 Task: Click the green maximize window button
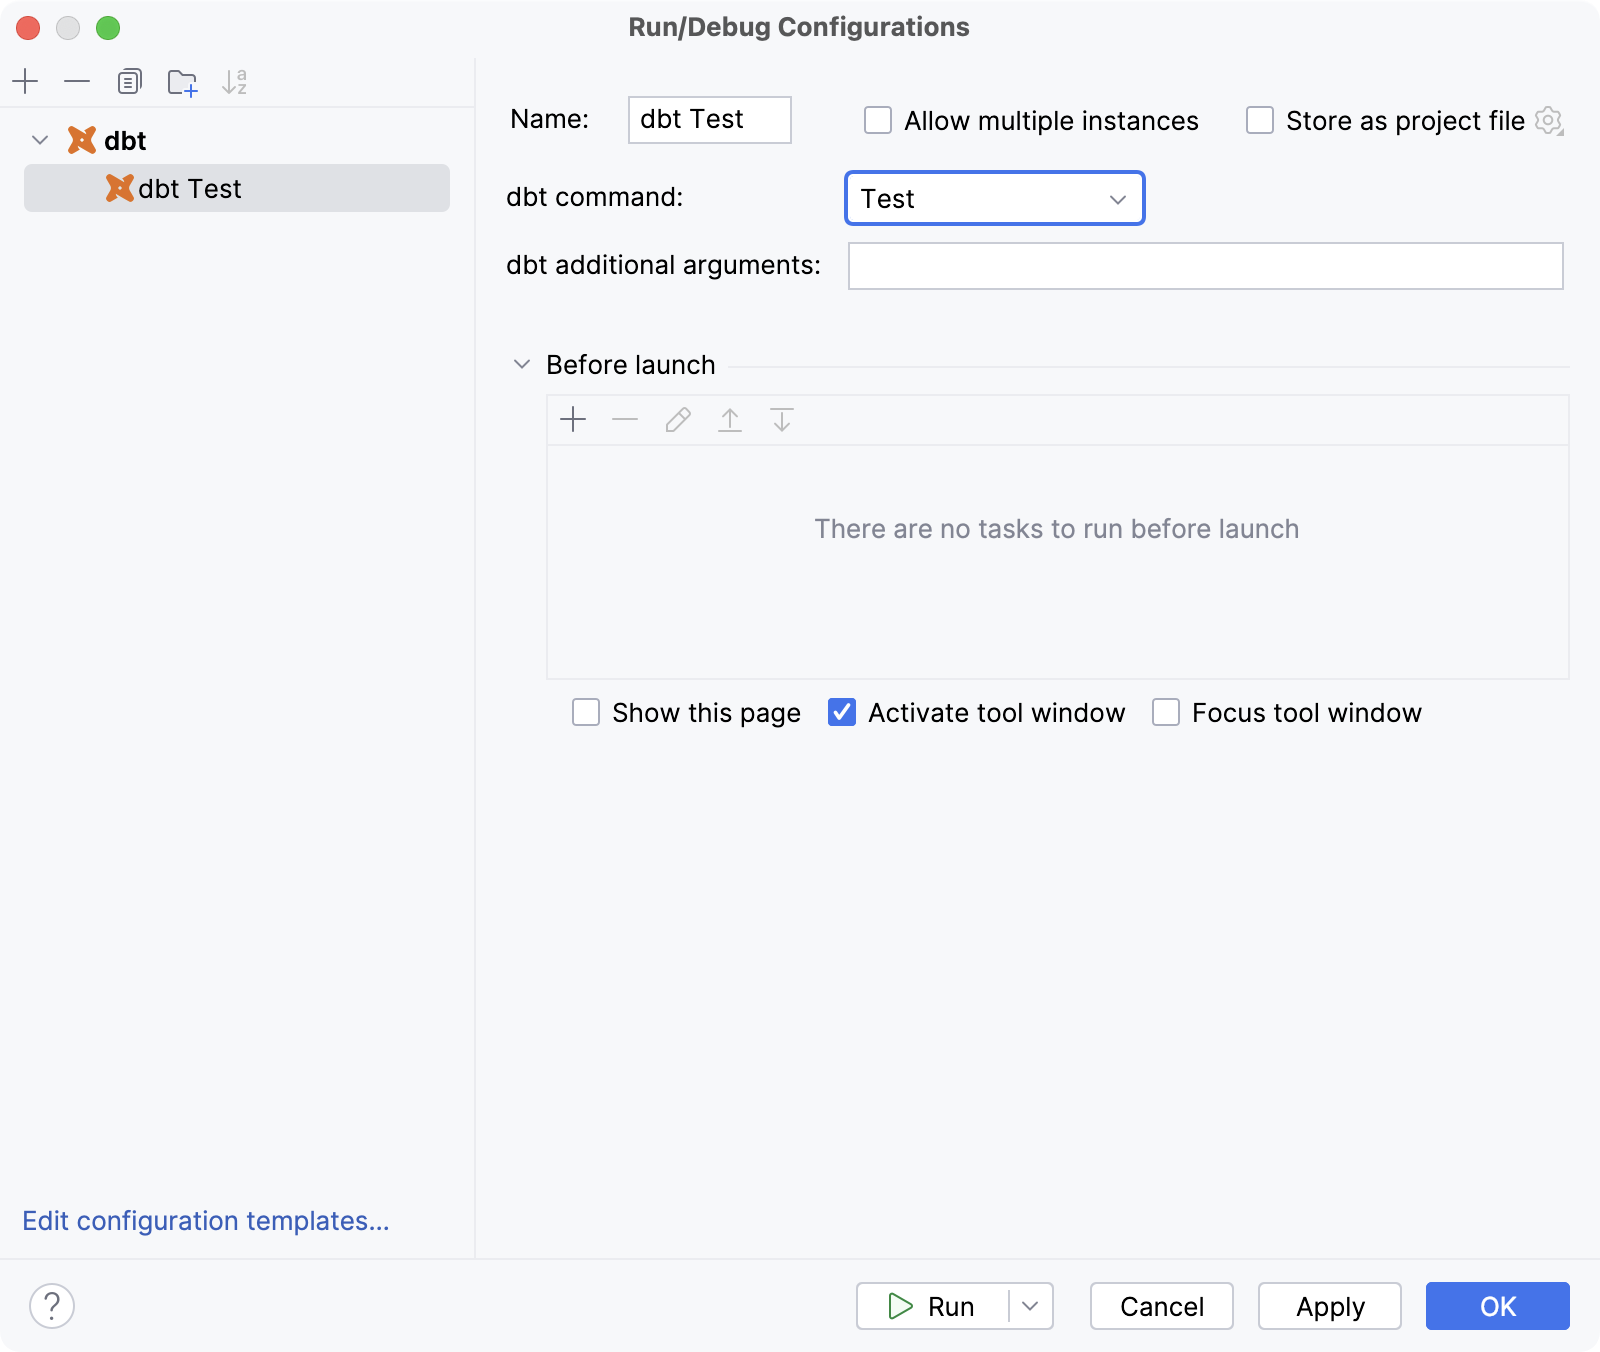(108, 28)
